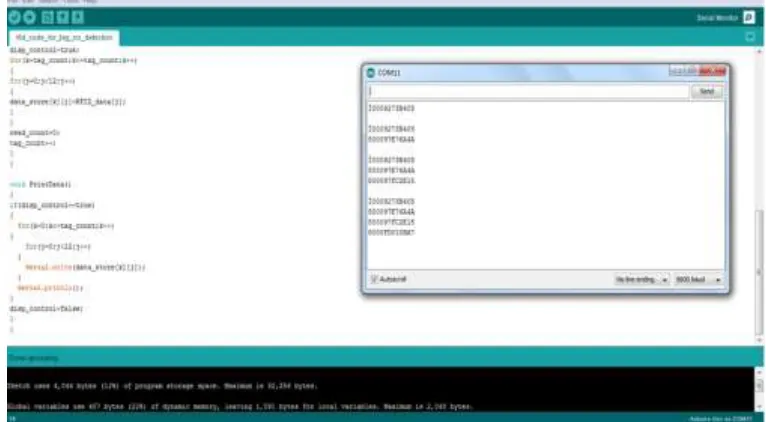
Task: Open the line ending dropdown
Action: tap(641, 279)
